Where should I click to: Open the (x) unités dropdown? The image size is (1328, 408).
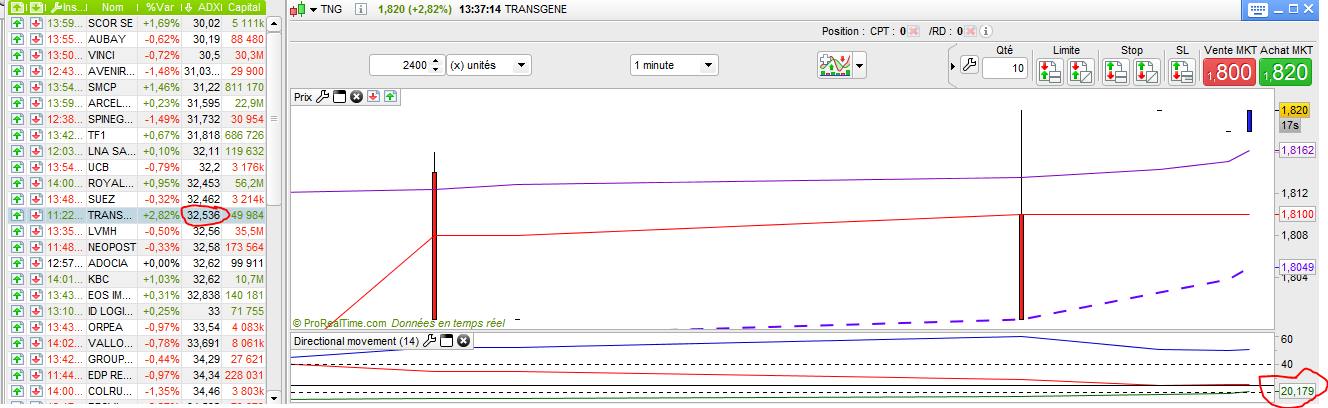tap(489, 65)
